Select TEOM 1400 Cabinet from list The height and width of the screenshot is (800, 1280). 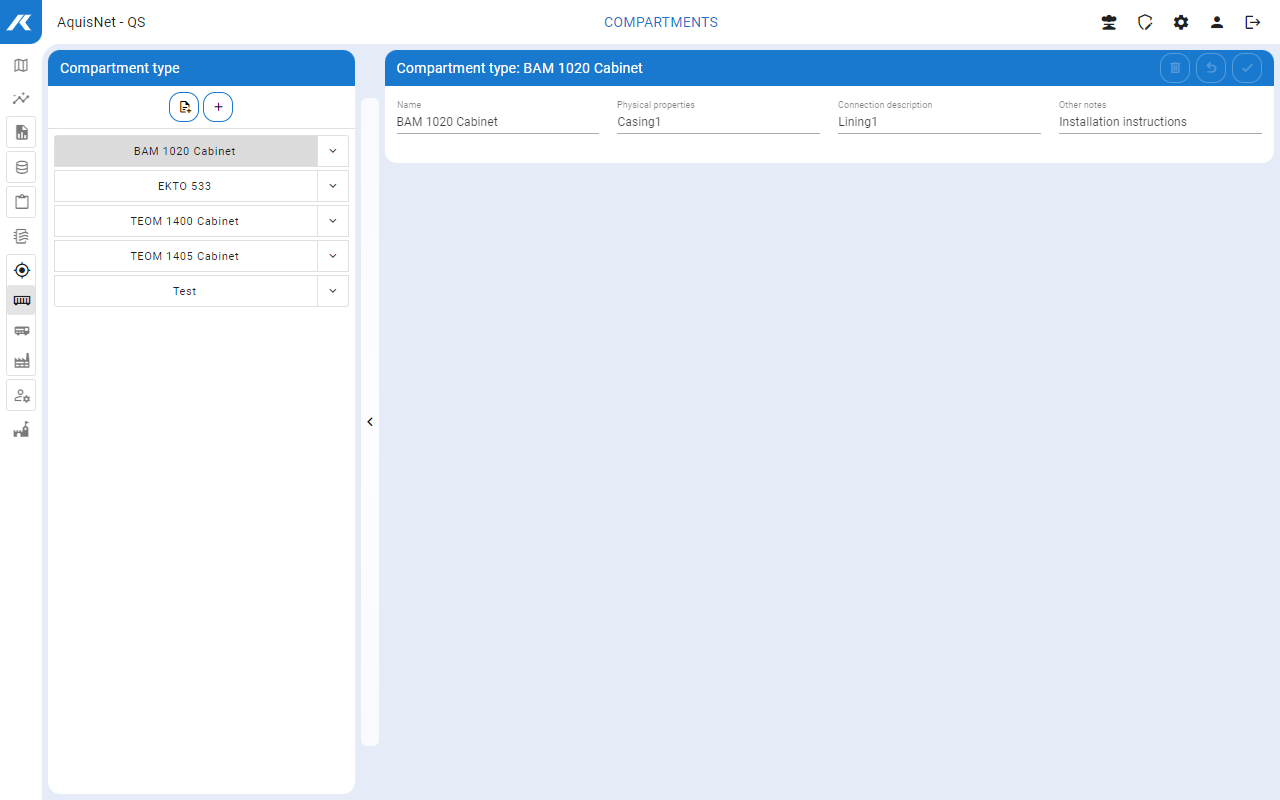pyautogui.click(x=185, y=221)
